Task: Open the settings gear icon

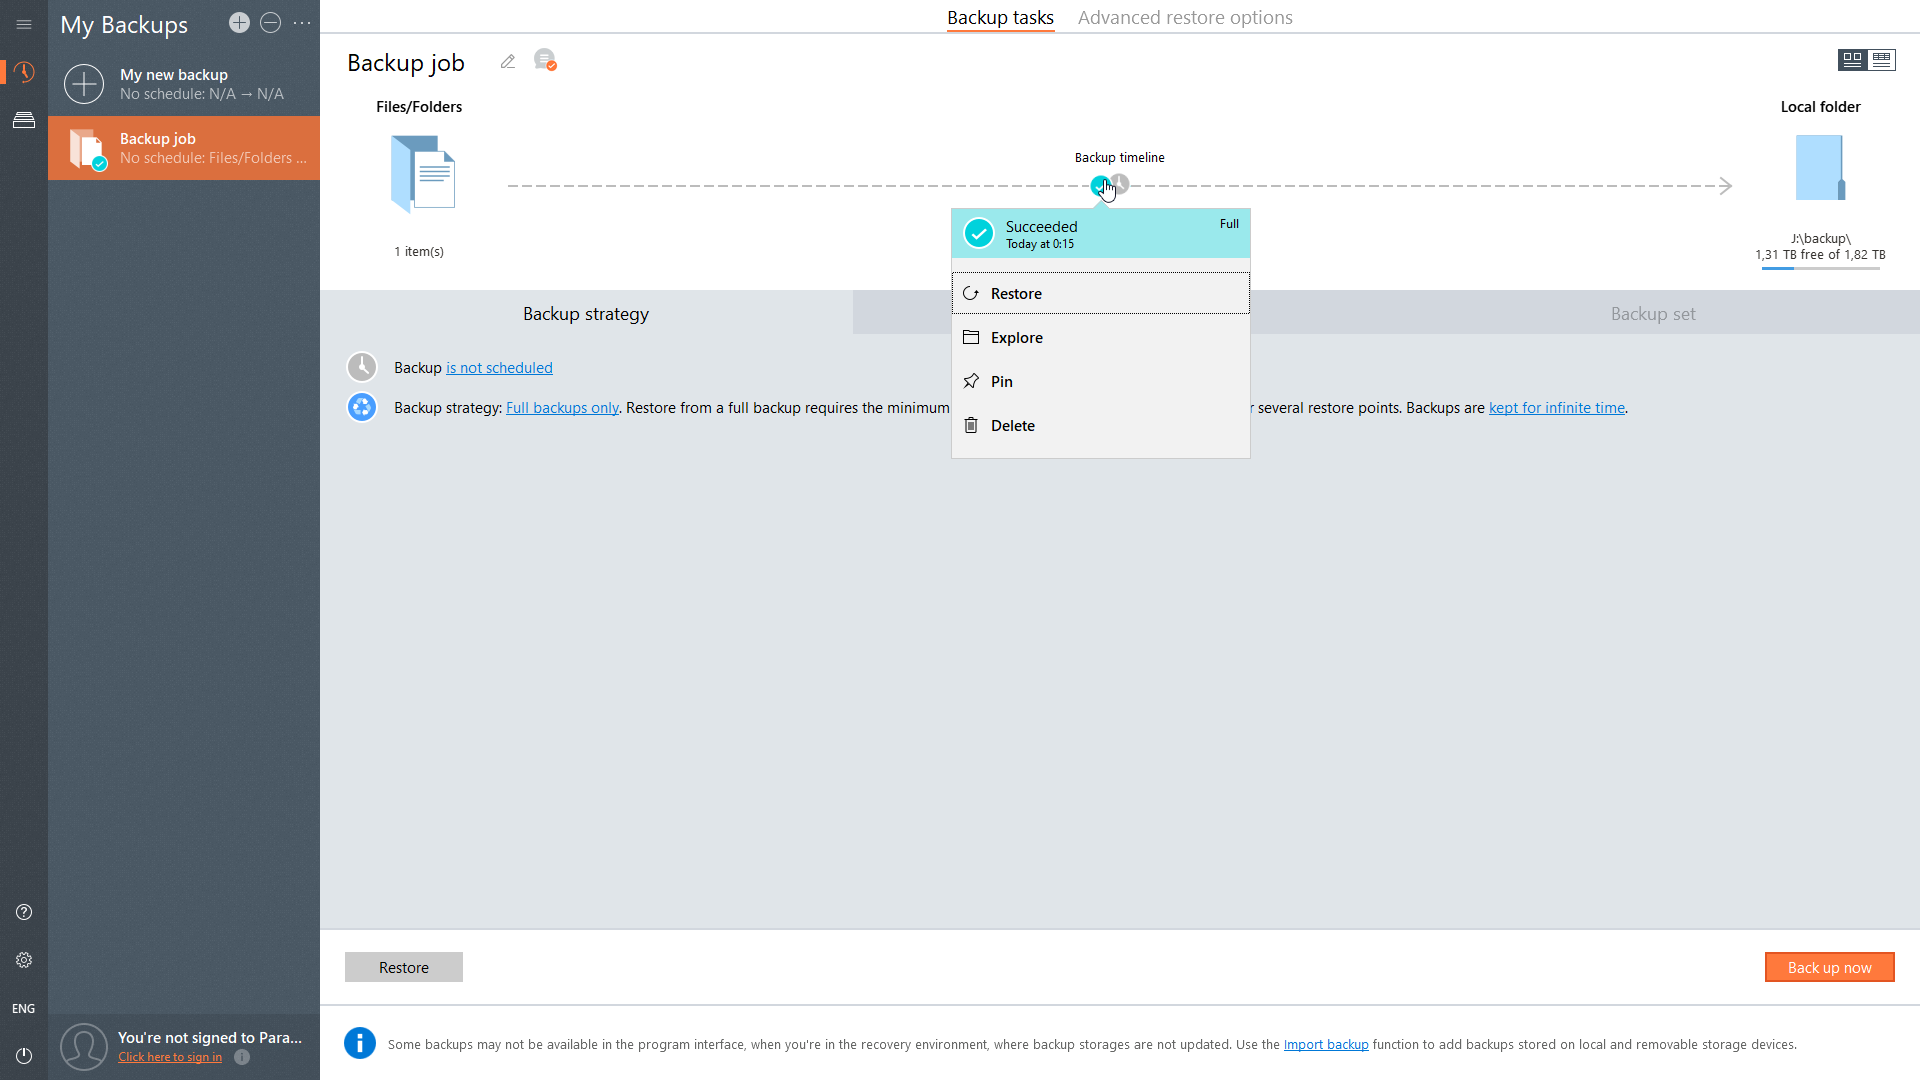Action: [x=24, y=960]
